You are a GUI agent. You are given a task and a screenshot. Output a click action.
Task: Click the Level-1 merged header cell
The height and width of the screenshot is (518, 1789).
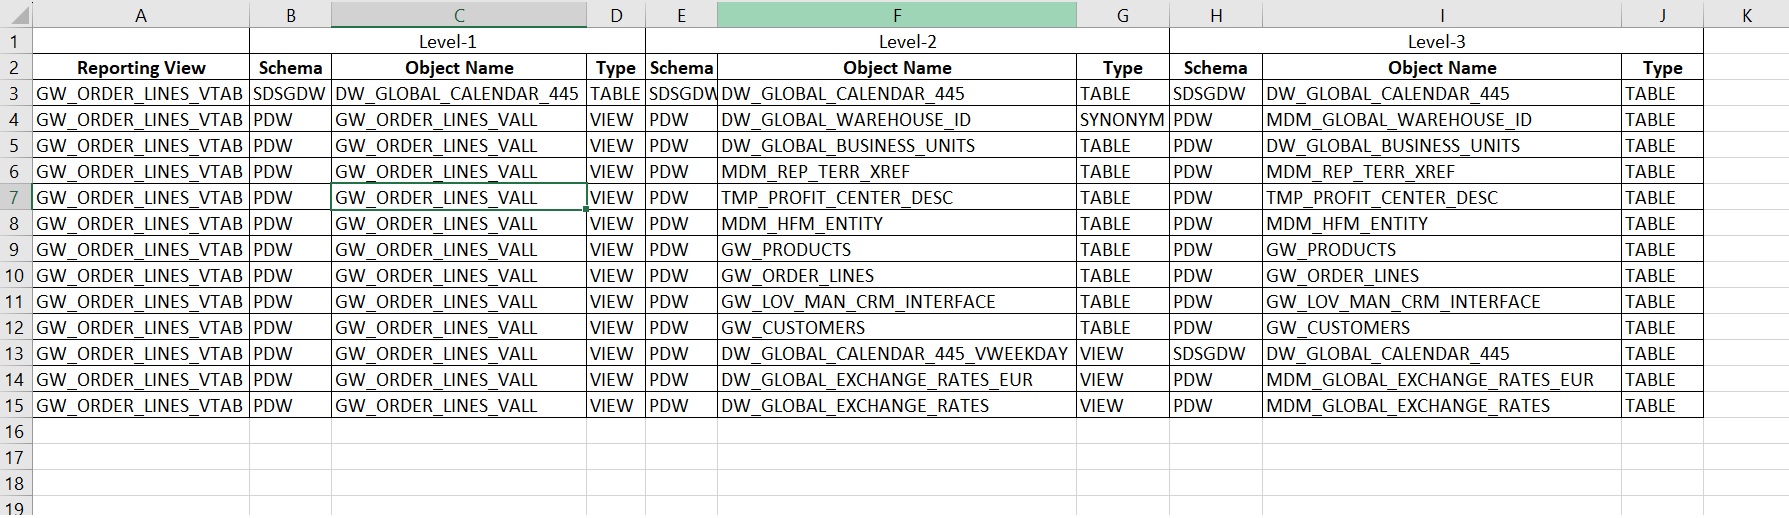448,41
